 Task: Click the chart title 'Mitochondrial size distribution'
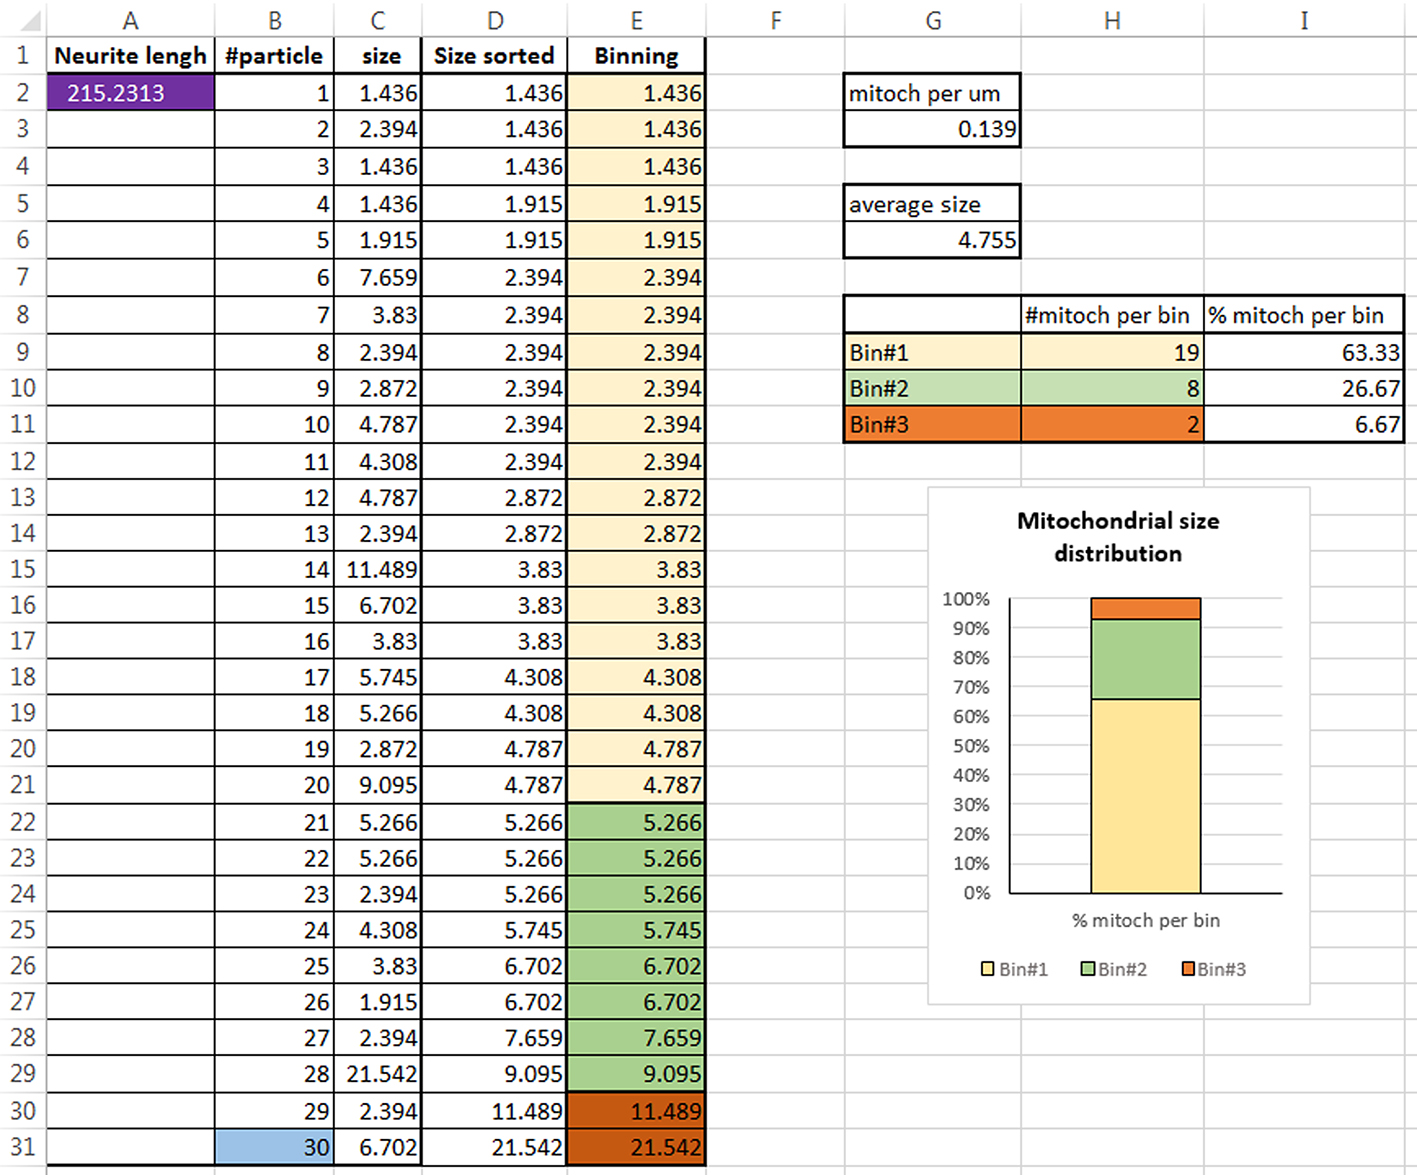coord(1118,537)
